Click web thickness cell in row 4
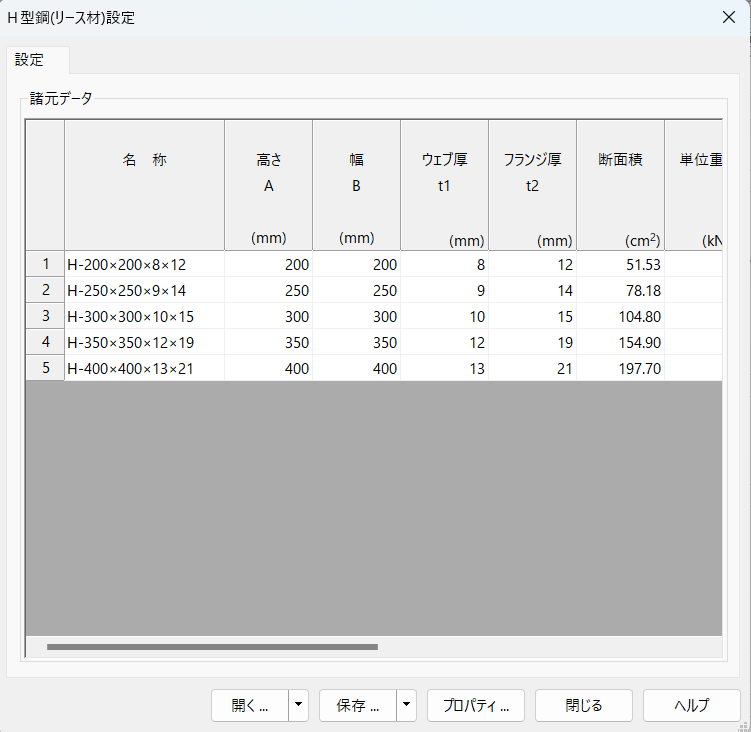 444,342
